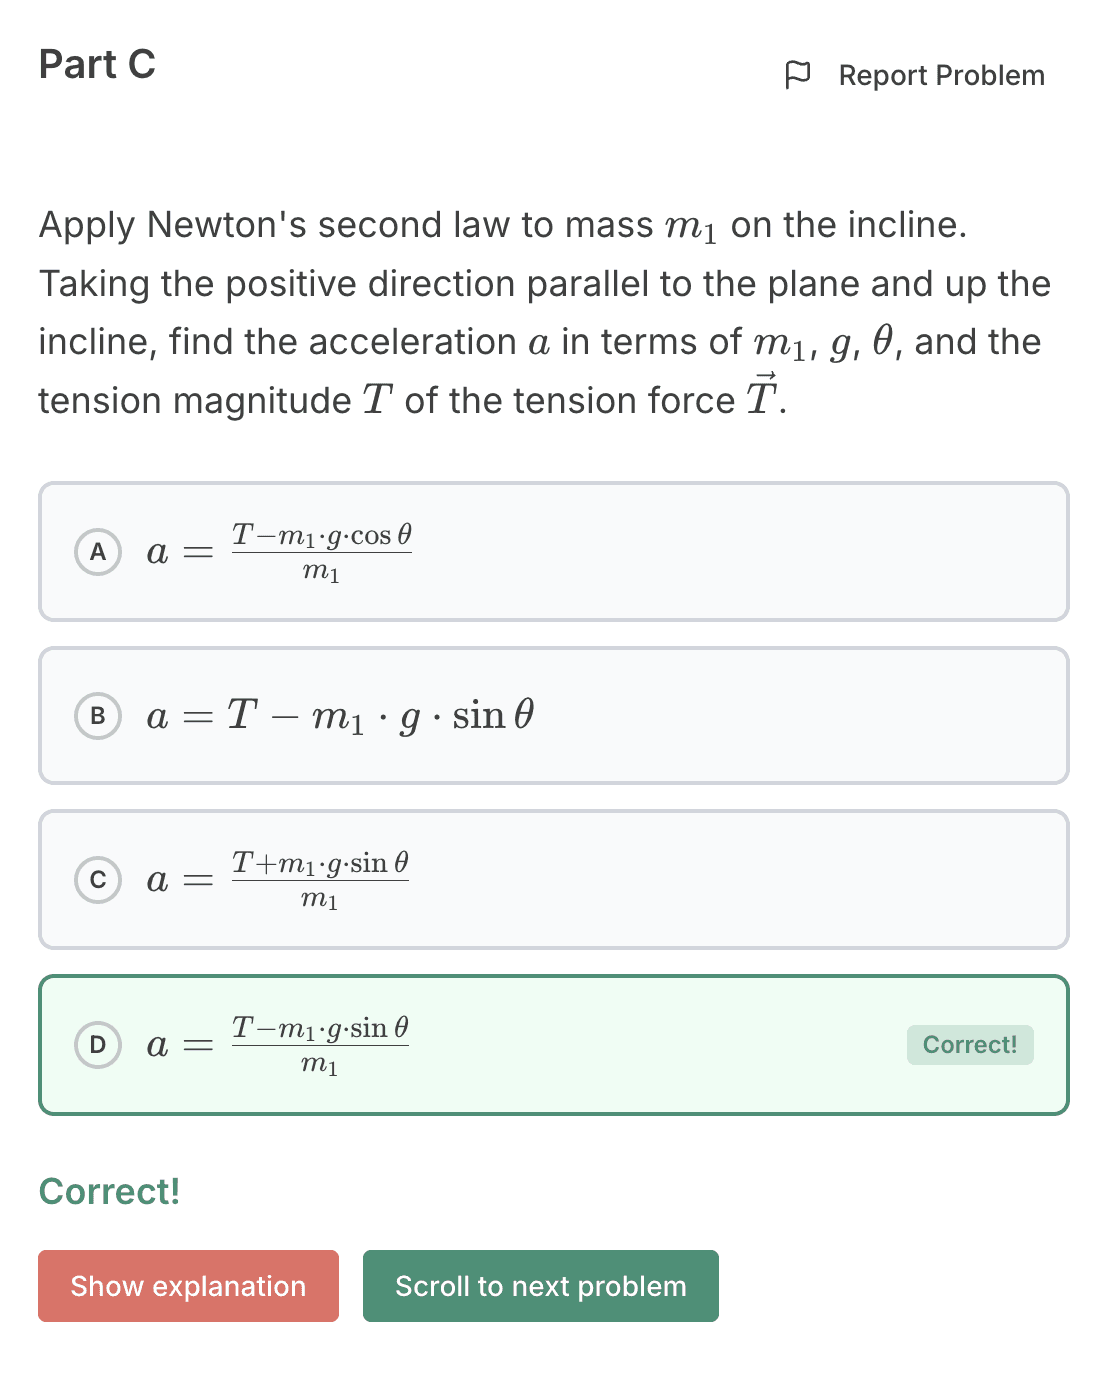This screenshot has width=1102, height=1378.
Task: Click the equation with plus sign in option C
Action: 278,880
